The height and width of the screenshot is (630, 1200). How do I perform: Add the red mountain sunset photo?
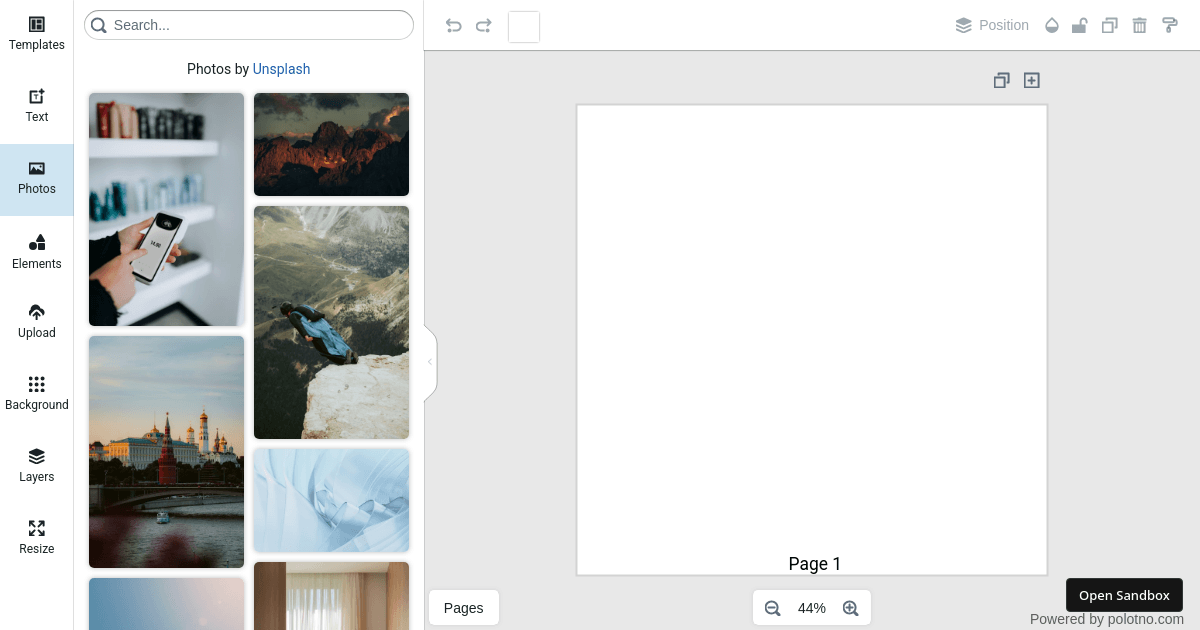tap(331, 144)
